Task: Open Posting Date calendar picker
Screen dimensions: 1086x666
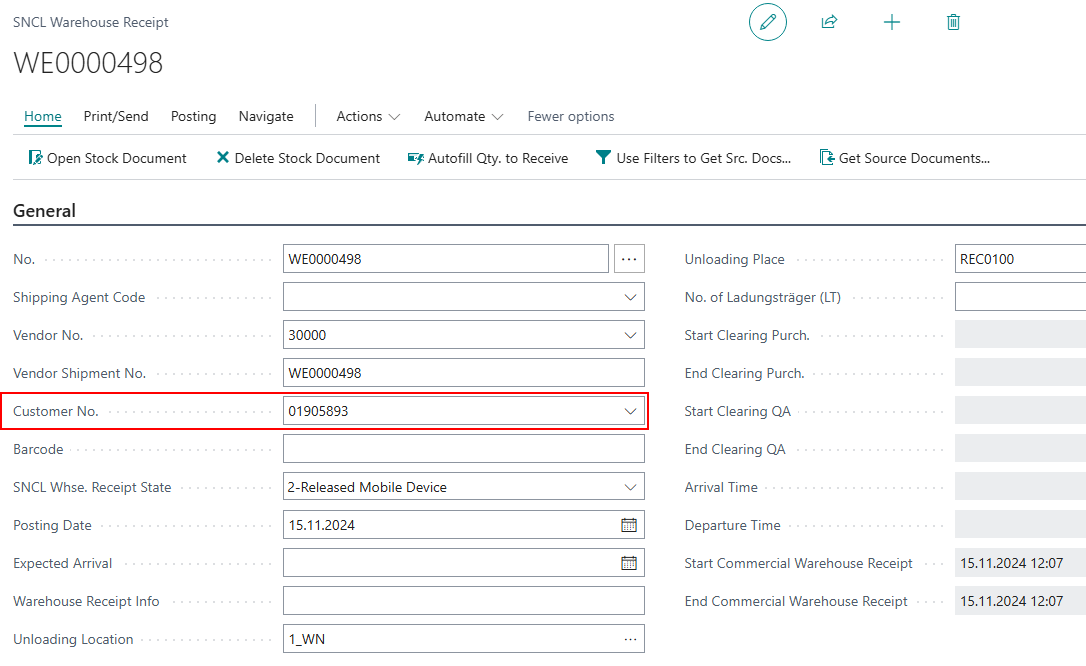Action: (x=629, y=525)
